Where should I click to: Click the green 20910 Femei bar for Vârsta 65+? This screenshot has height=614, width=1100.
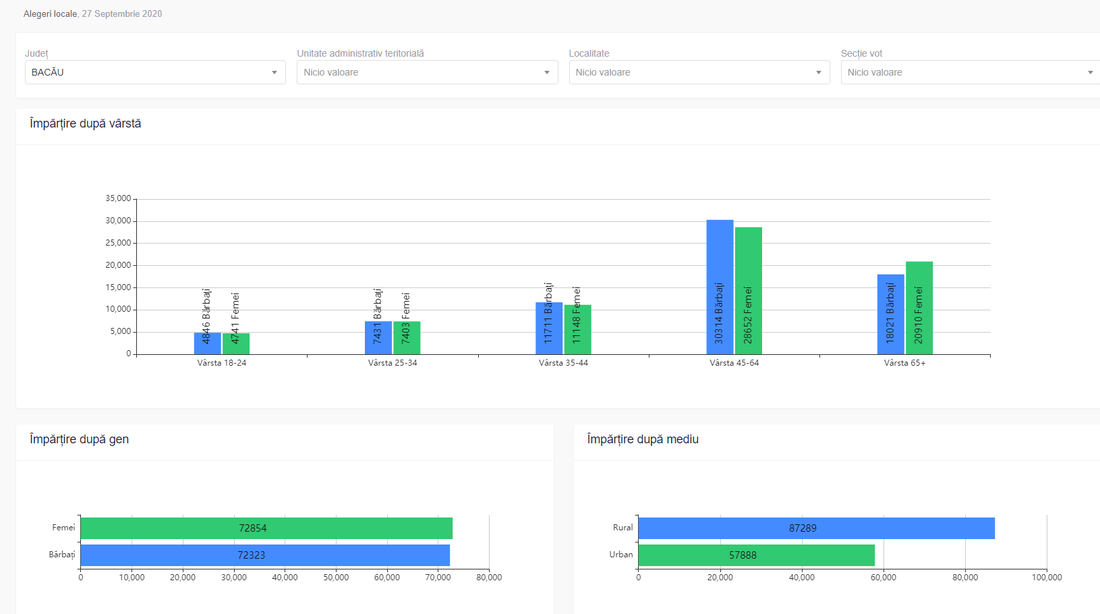coord(919,308)
